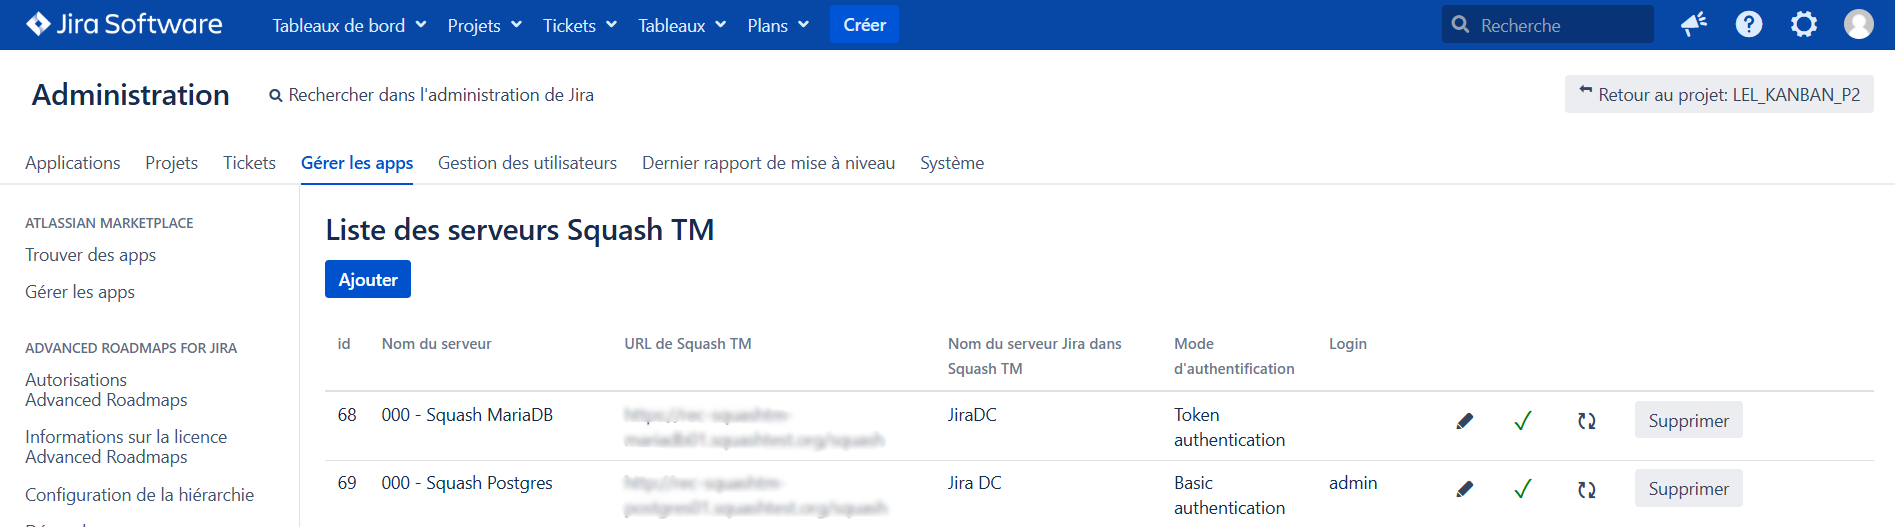Open the Plans dropdown menu
Image resolution: width=1895 pixels, height=527 pixels.
tap(777, 25)
